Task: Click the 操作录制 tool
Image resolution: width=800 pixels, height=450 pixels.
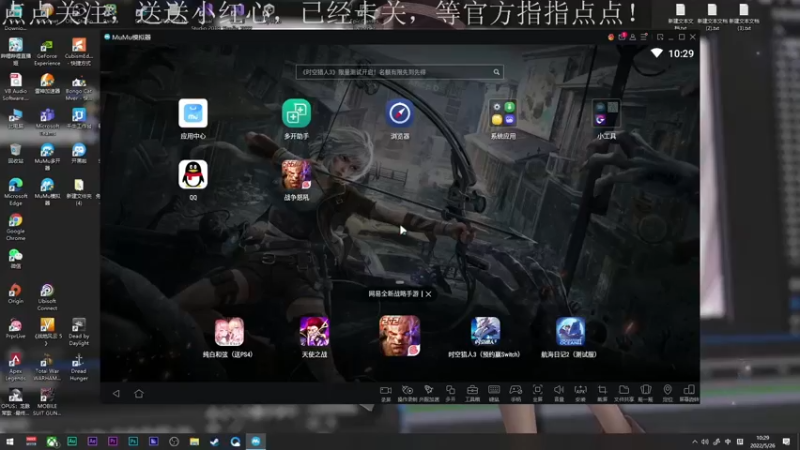Action: [407, 392]
